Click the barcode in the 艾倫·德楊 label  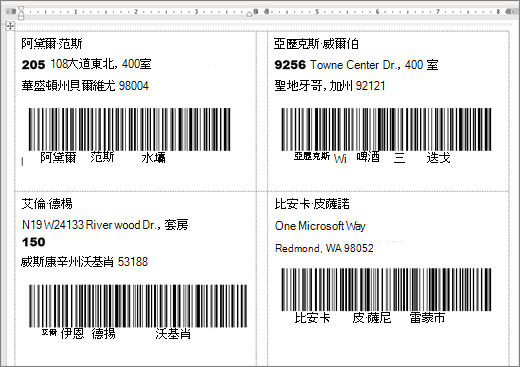tap(138, 306)
